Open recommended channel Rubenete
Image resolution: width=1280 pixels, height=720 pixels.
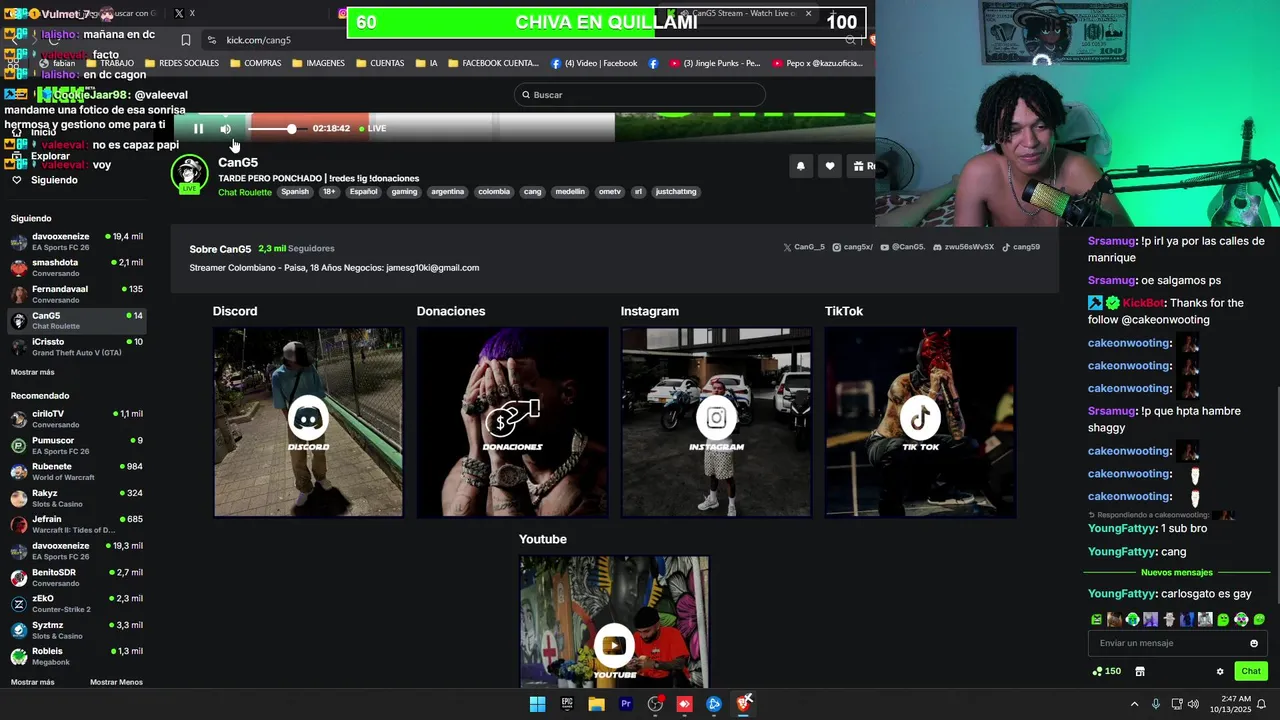pyautogui.click(x=77, y=471)
